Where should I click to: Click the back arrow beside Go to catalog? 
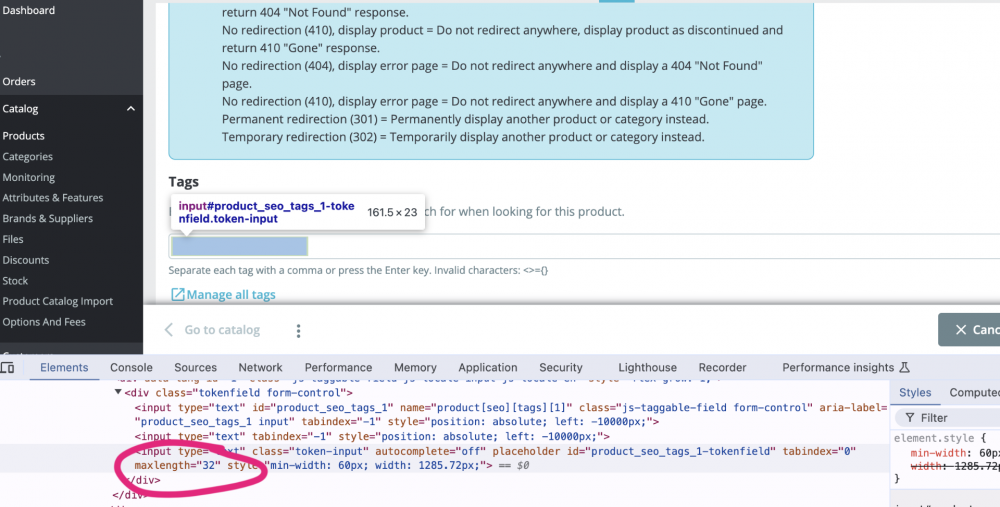pyautogui.click(x=168, y=330)
